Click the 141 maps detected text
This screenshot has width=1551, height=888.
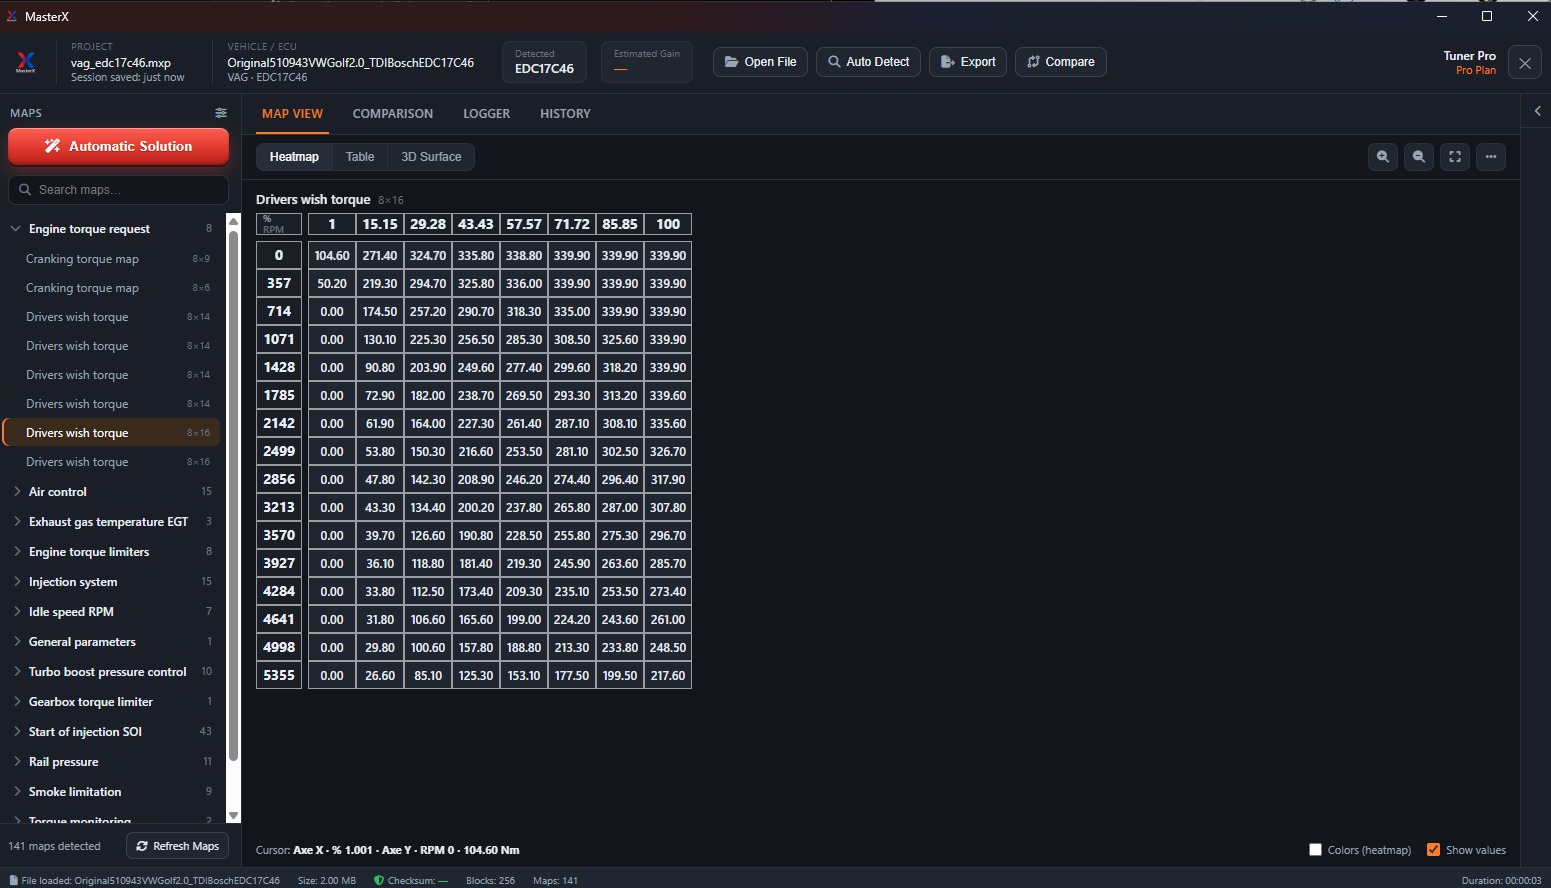[55, 846]
